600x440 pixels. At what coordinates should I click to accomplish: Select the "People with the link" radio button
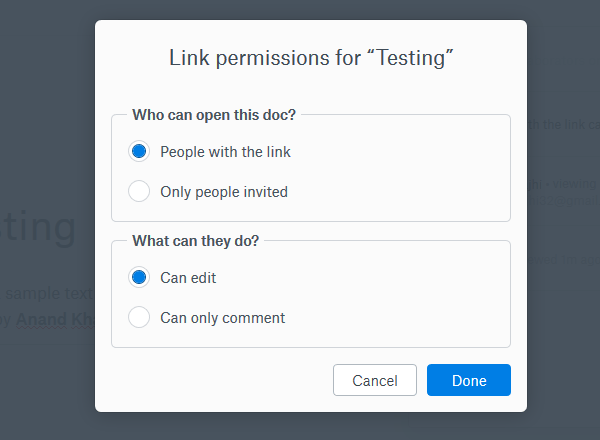[x=140, y=152]
